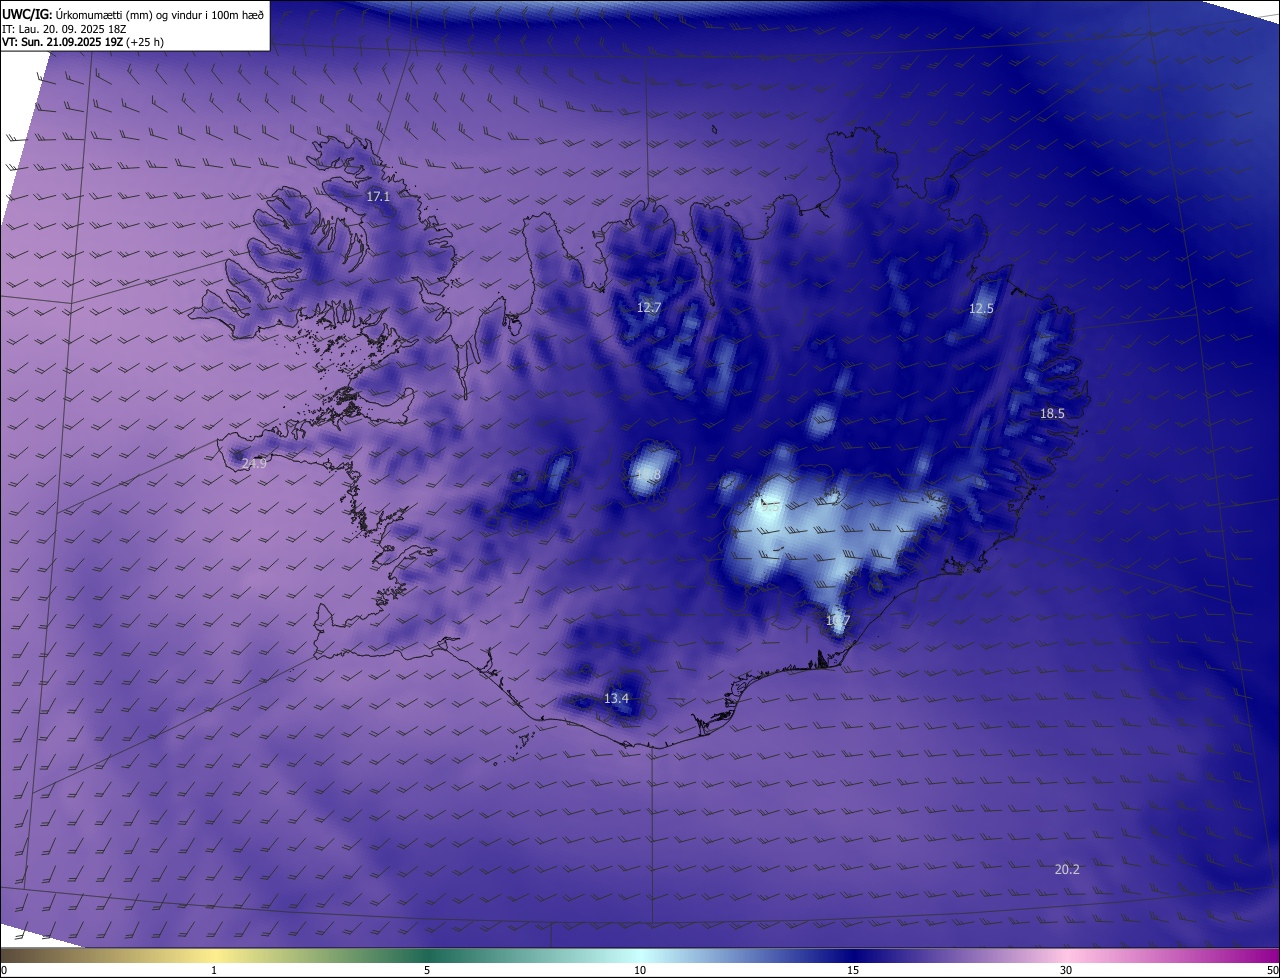Click the 30 tick on the color scale

[1066, 970]
